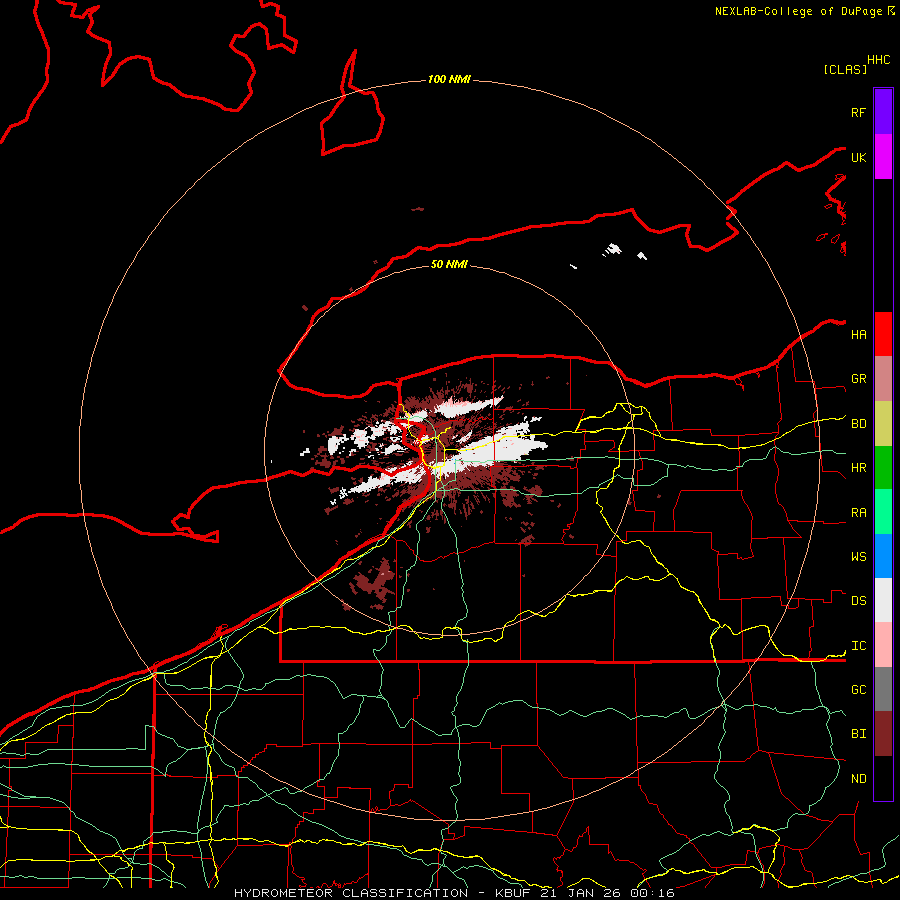This screenshot has width=900, height=900.
Task: Select the BI brown legend swatch
Action: click(x=883, y=734)
